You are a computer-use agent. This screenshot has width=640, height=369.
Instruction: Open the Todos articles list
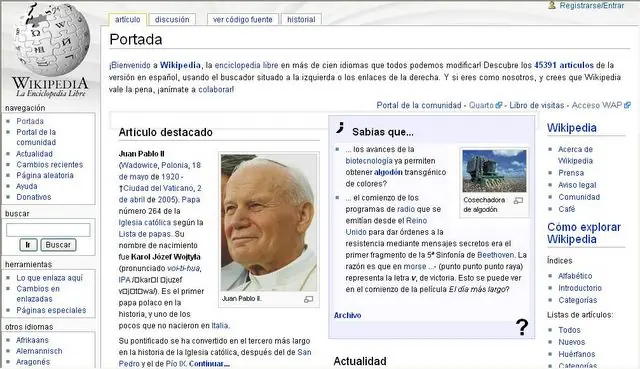[x=569, y=330]
